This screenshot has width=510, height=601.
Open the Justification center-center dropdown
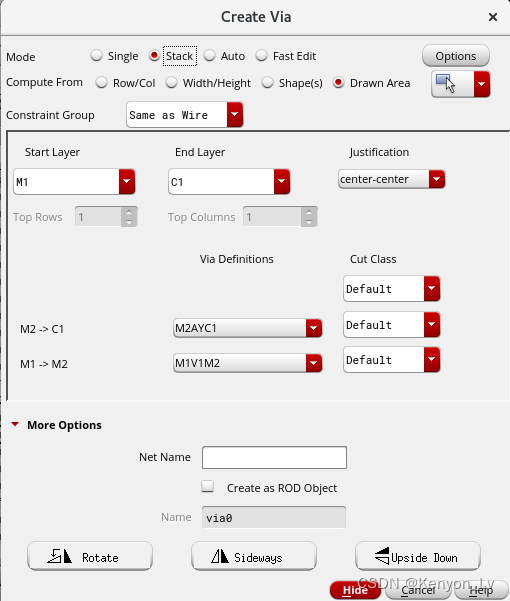391,179
